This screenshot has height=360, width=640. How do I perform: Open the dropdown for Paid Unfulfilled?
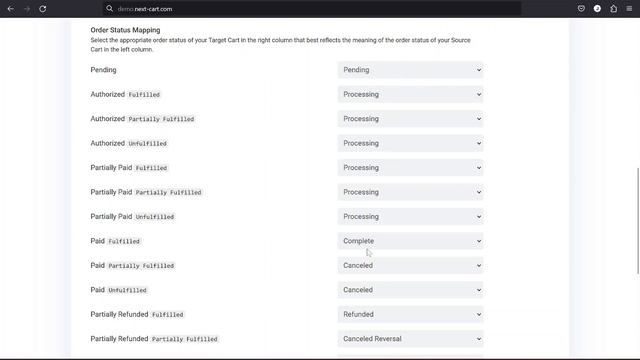pyautogui.click(x=410, y=290)
